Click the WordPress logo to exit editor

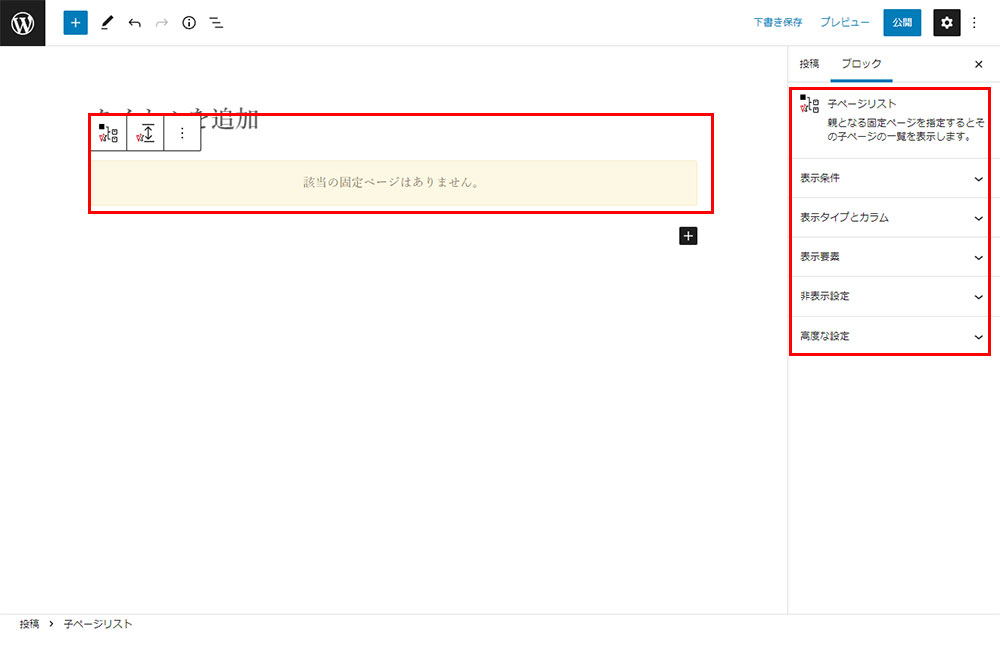tap(22, 22)
